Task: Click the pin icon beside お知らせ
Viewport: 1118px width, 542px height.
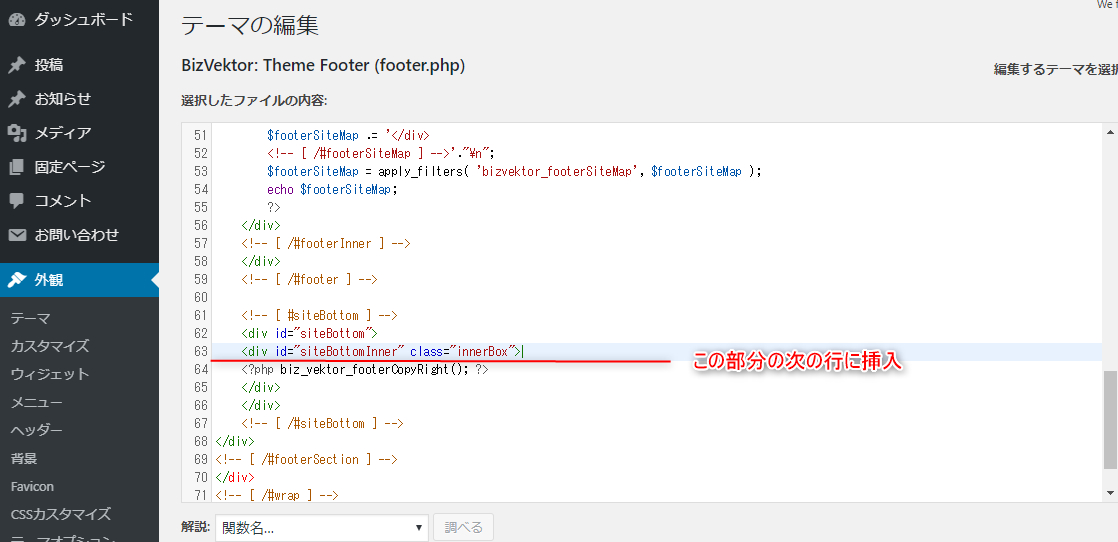Action: tap(17, 99)
